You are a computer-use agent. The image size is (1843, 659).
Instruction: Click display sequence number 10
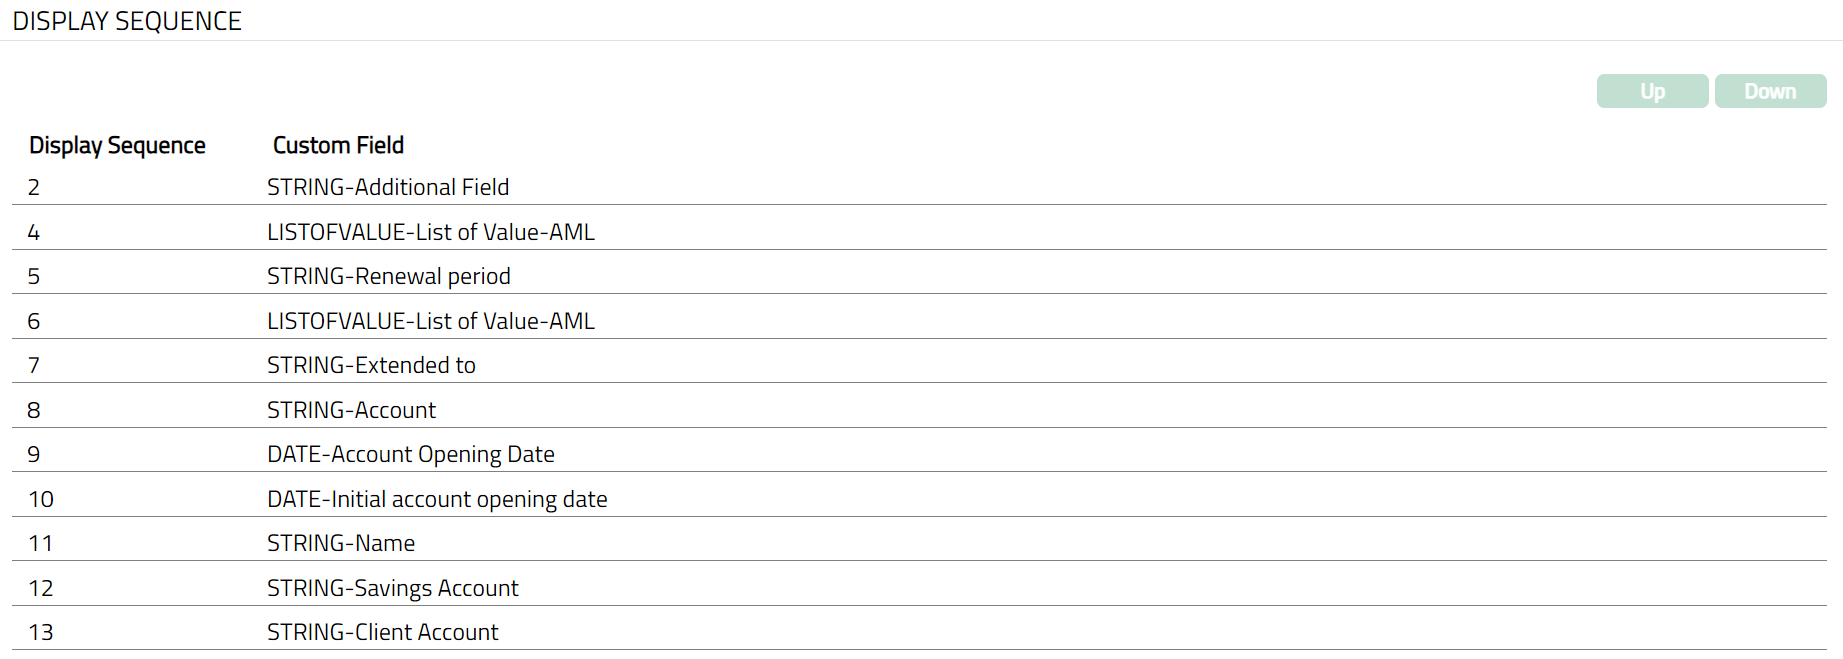[x=41, y=499]
